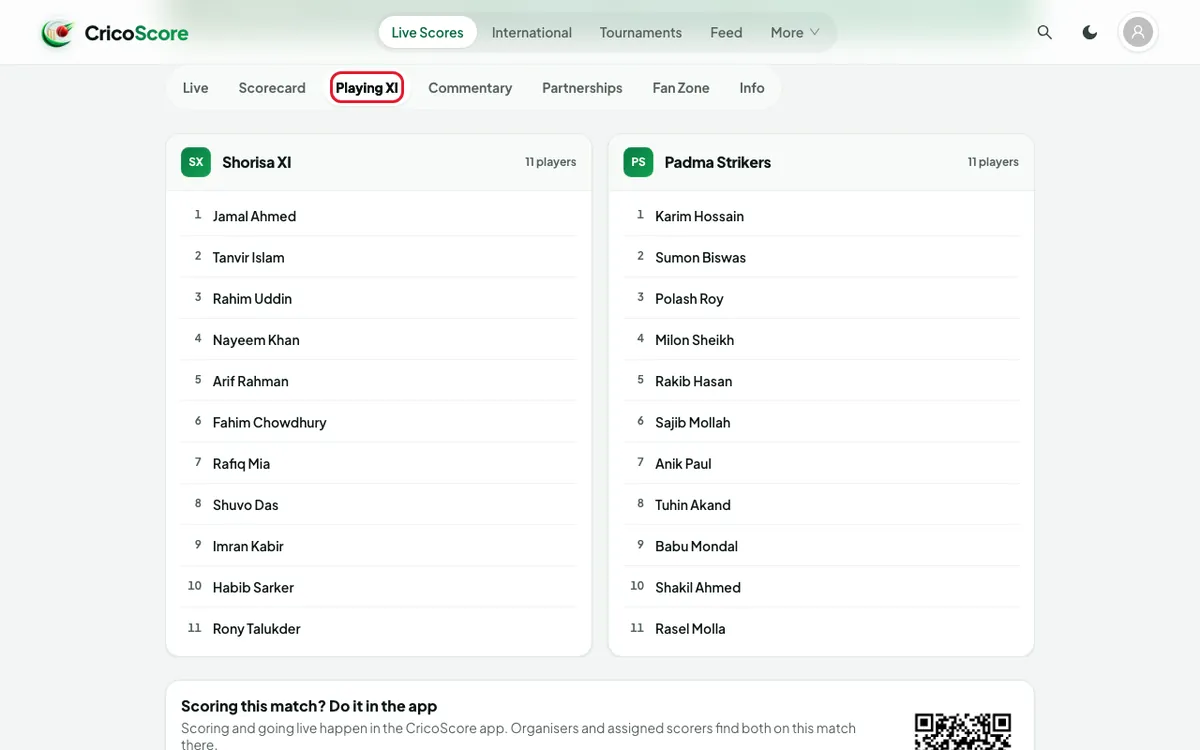
Task: Open the search icon
Action: point(1045,33)
